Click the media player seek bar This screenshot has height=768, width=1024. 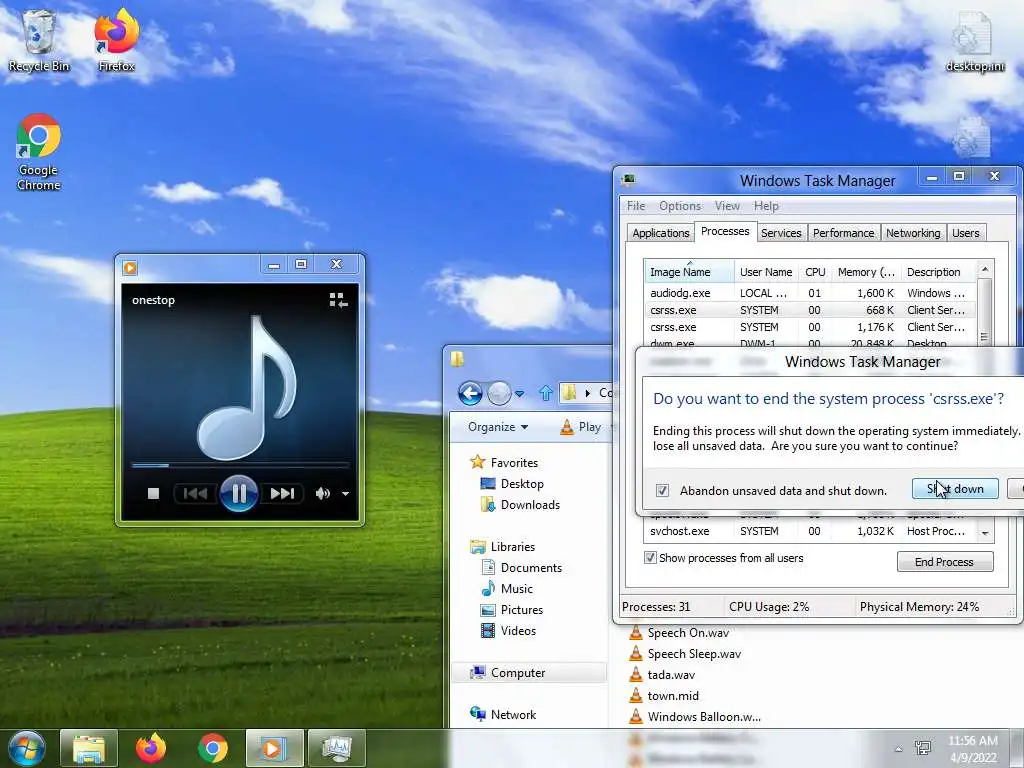[240, 465]
